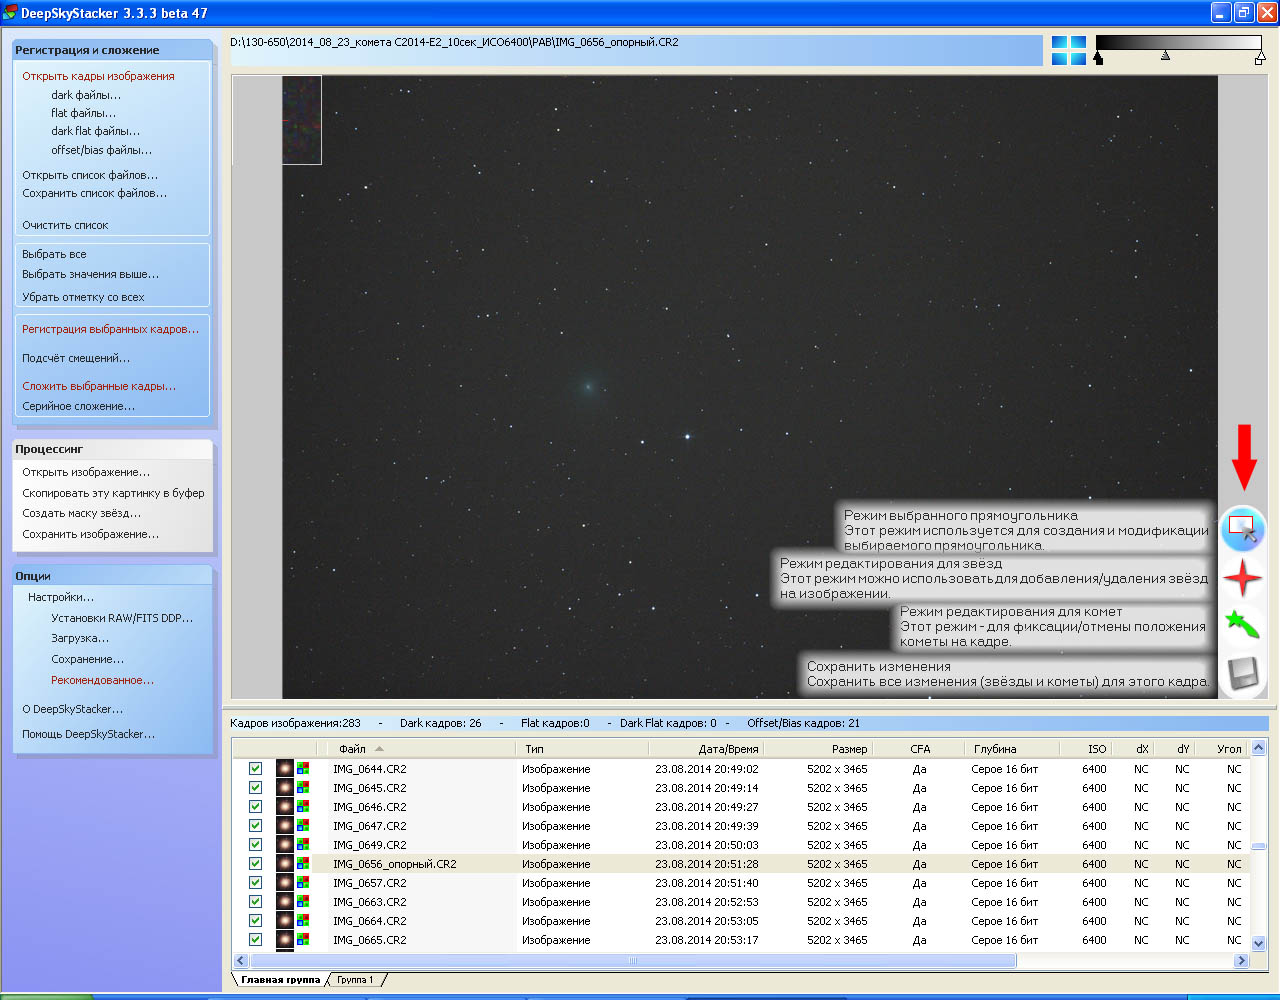Sort the list by Файл column header
Screen dimensions: 1280x1000
[352, 748]
